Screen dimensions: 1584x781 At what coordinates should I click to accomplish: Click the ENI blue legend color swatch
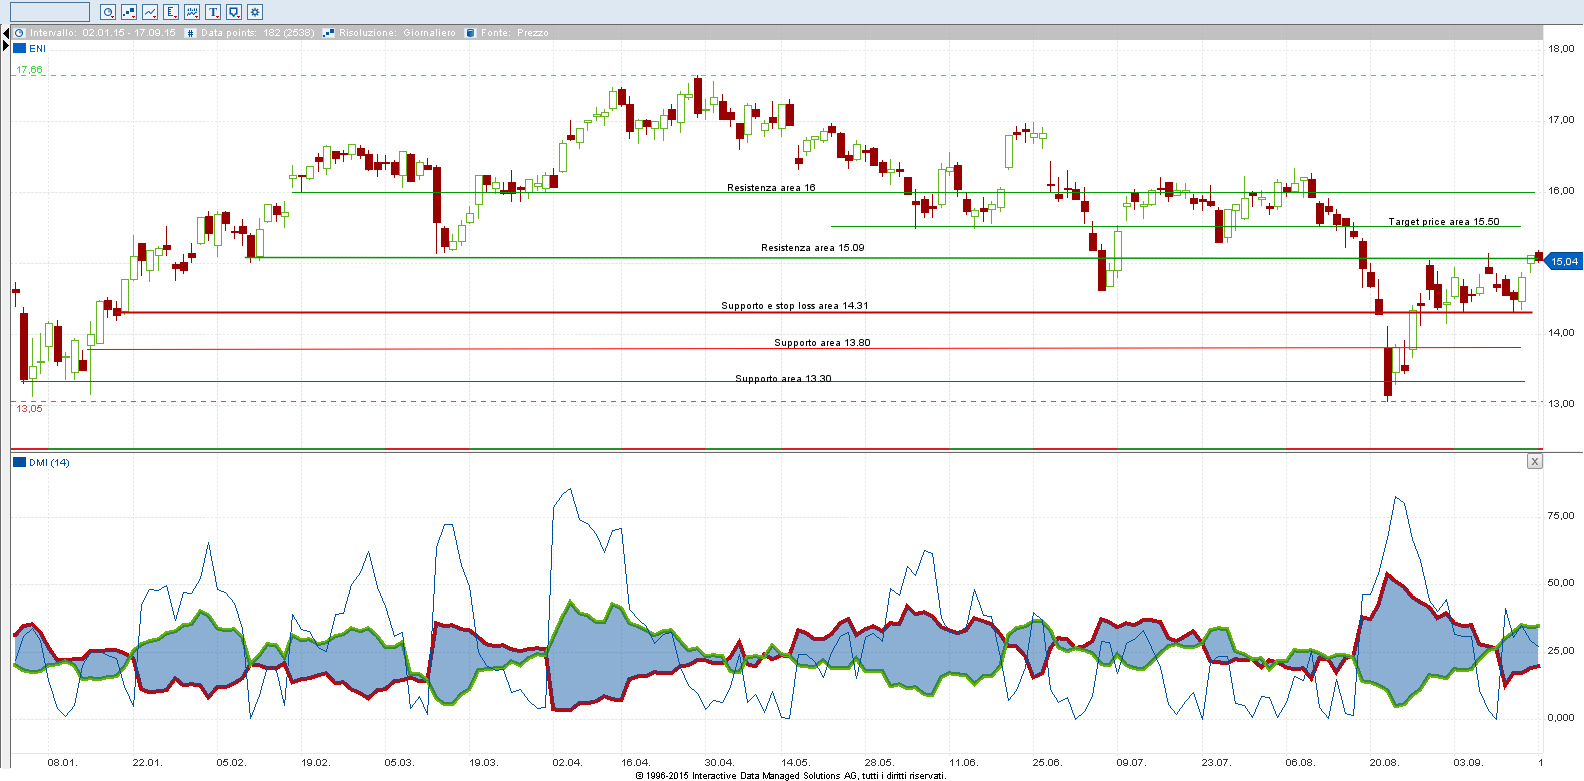[19, 48]
